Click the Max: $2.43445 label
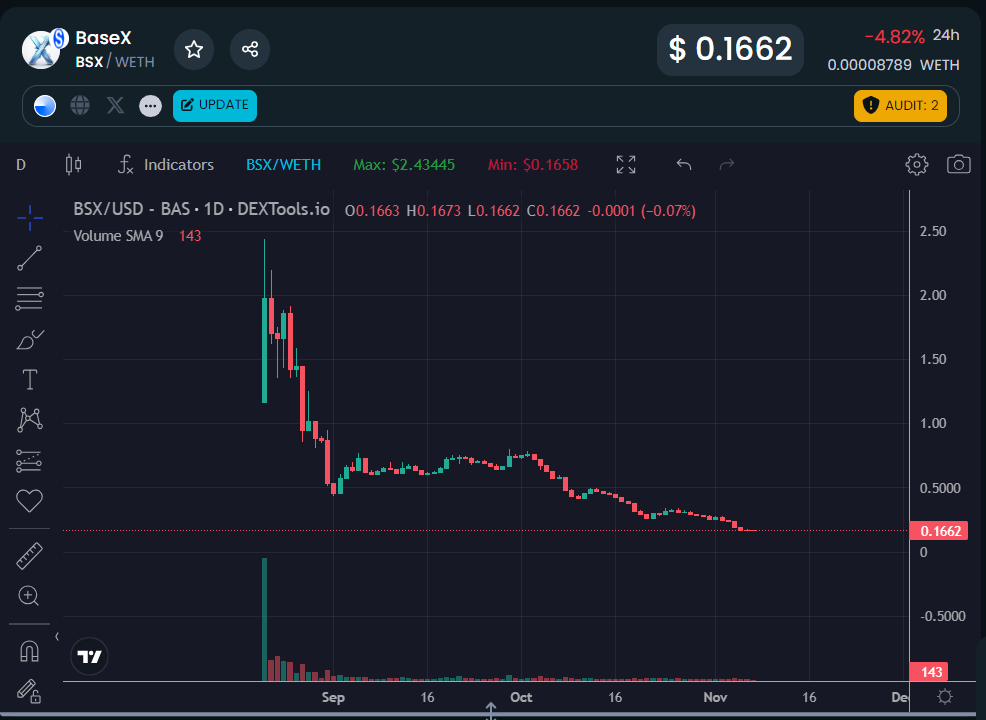The image size is (986, 720). 404,165
